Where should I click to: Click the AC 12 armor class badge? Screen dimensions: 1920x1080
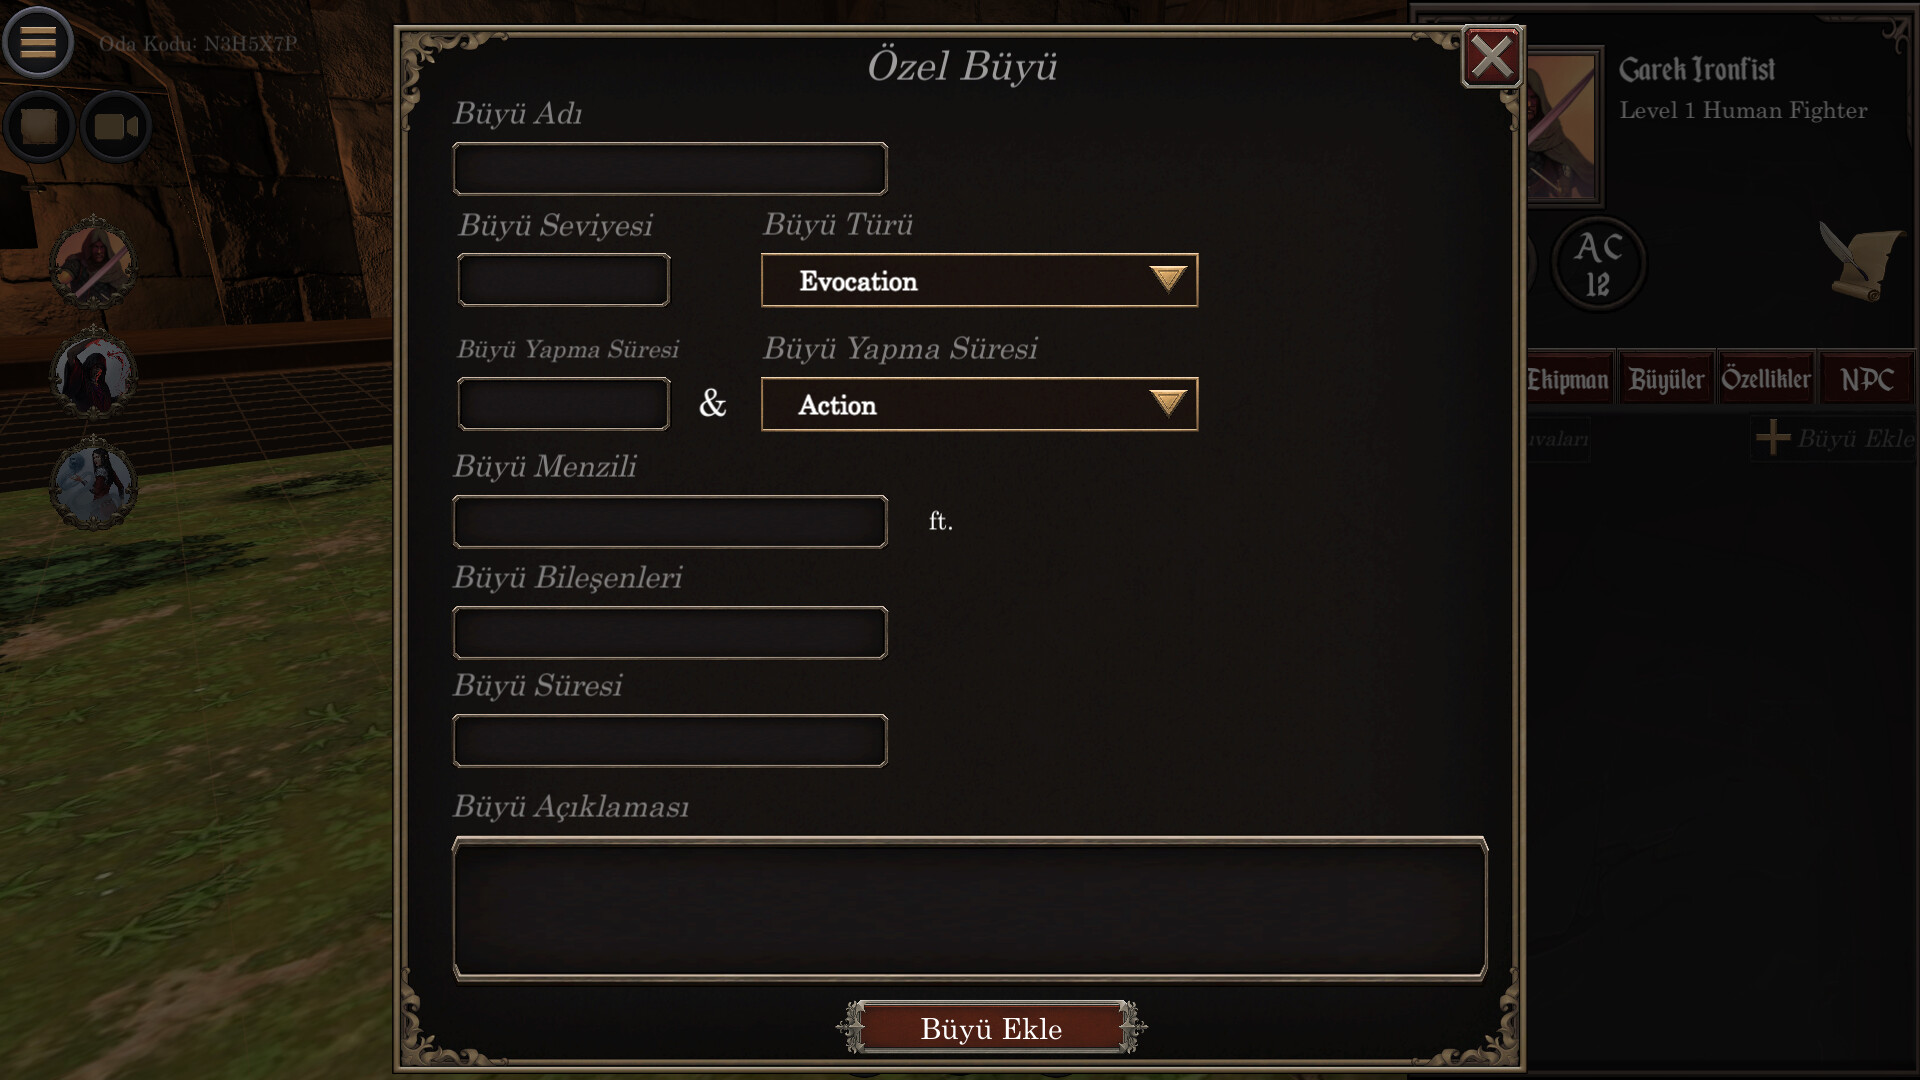pos(1598,263)
